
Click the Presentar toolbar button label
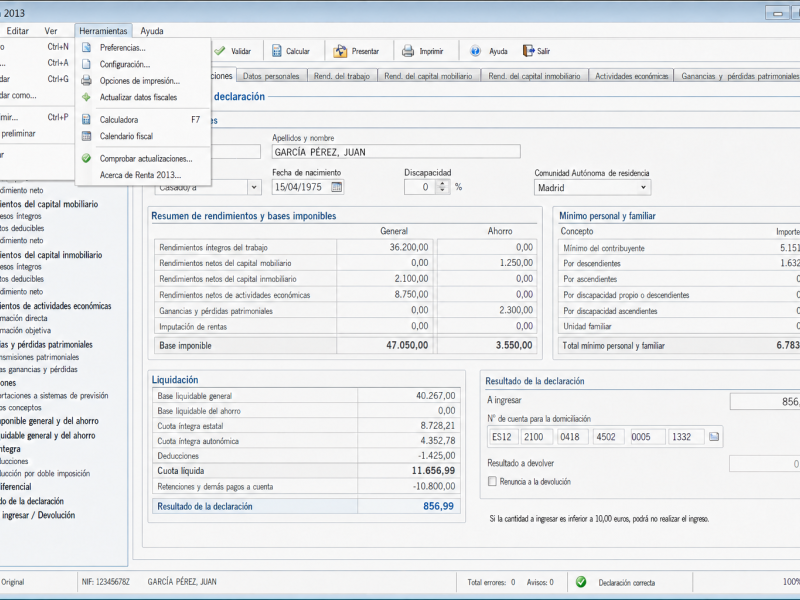(x=365, y=51)
